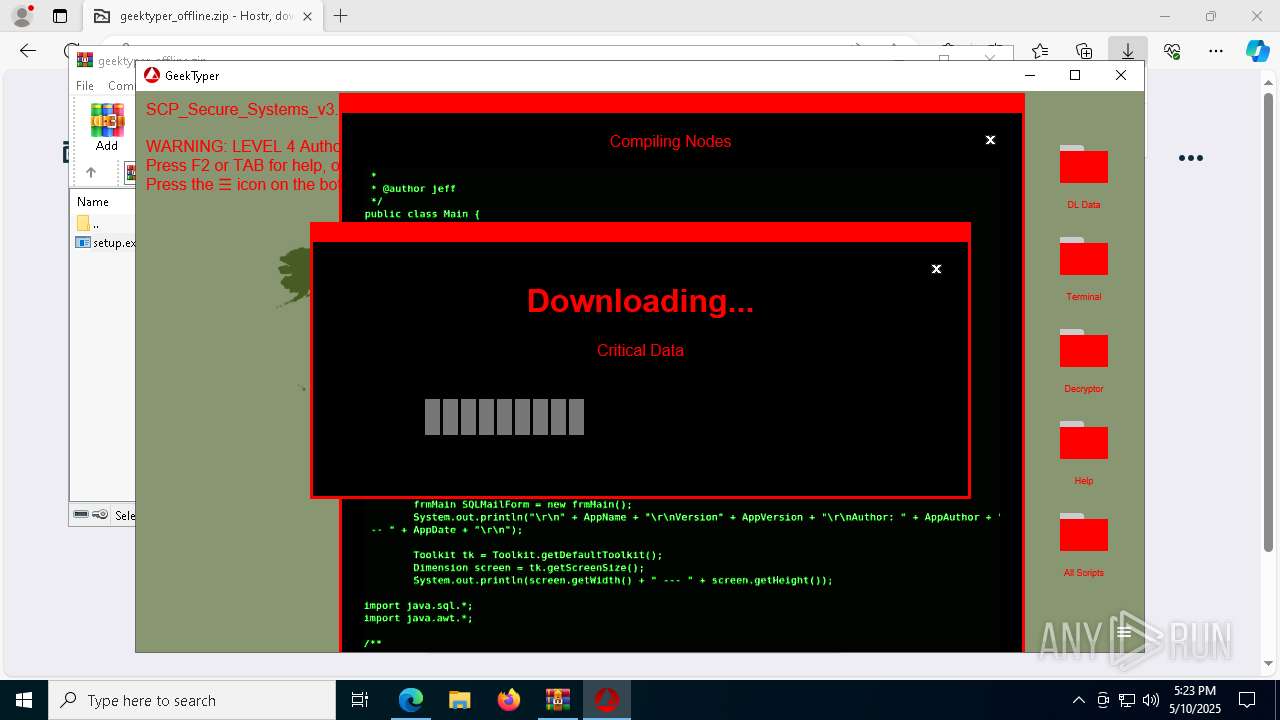Close the Compiling Nodes window
This screenshot has width=1280, height=720.
tap(990, 140)
